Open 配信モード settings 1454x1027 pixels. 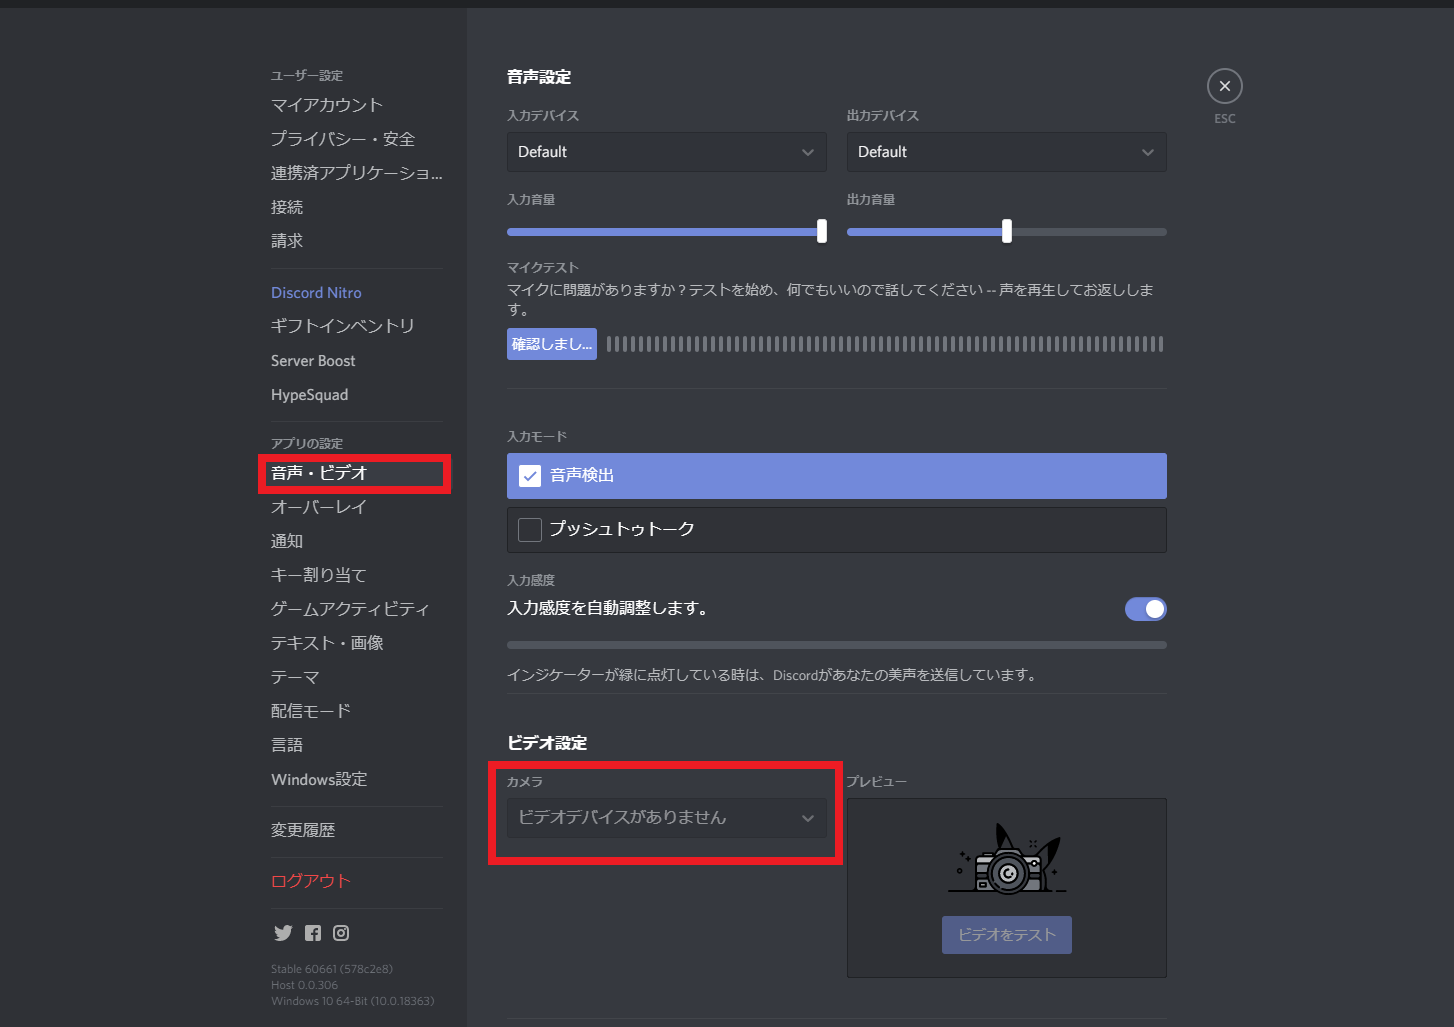pos(311,711)
